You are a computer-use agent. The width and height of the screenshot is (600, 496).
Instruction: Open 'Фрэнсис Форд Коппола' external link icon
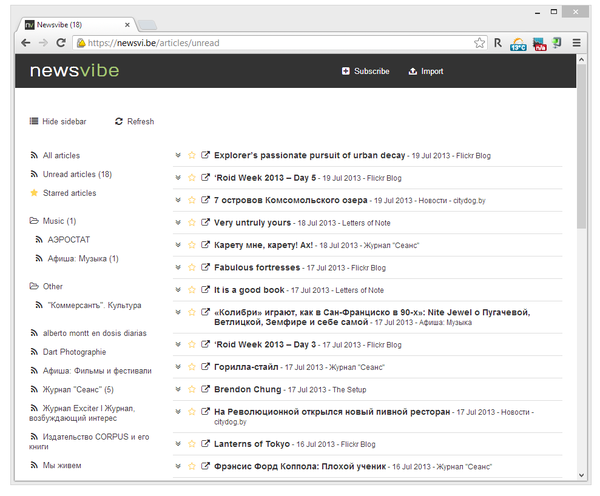point(205,466)
